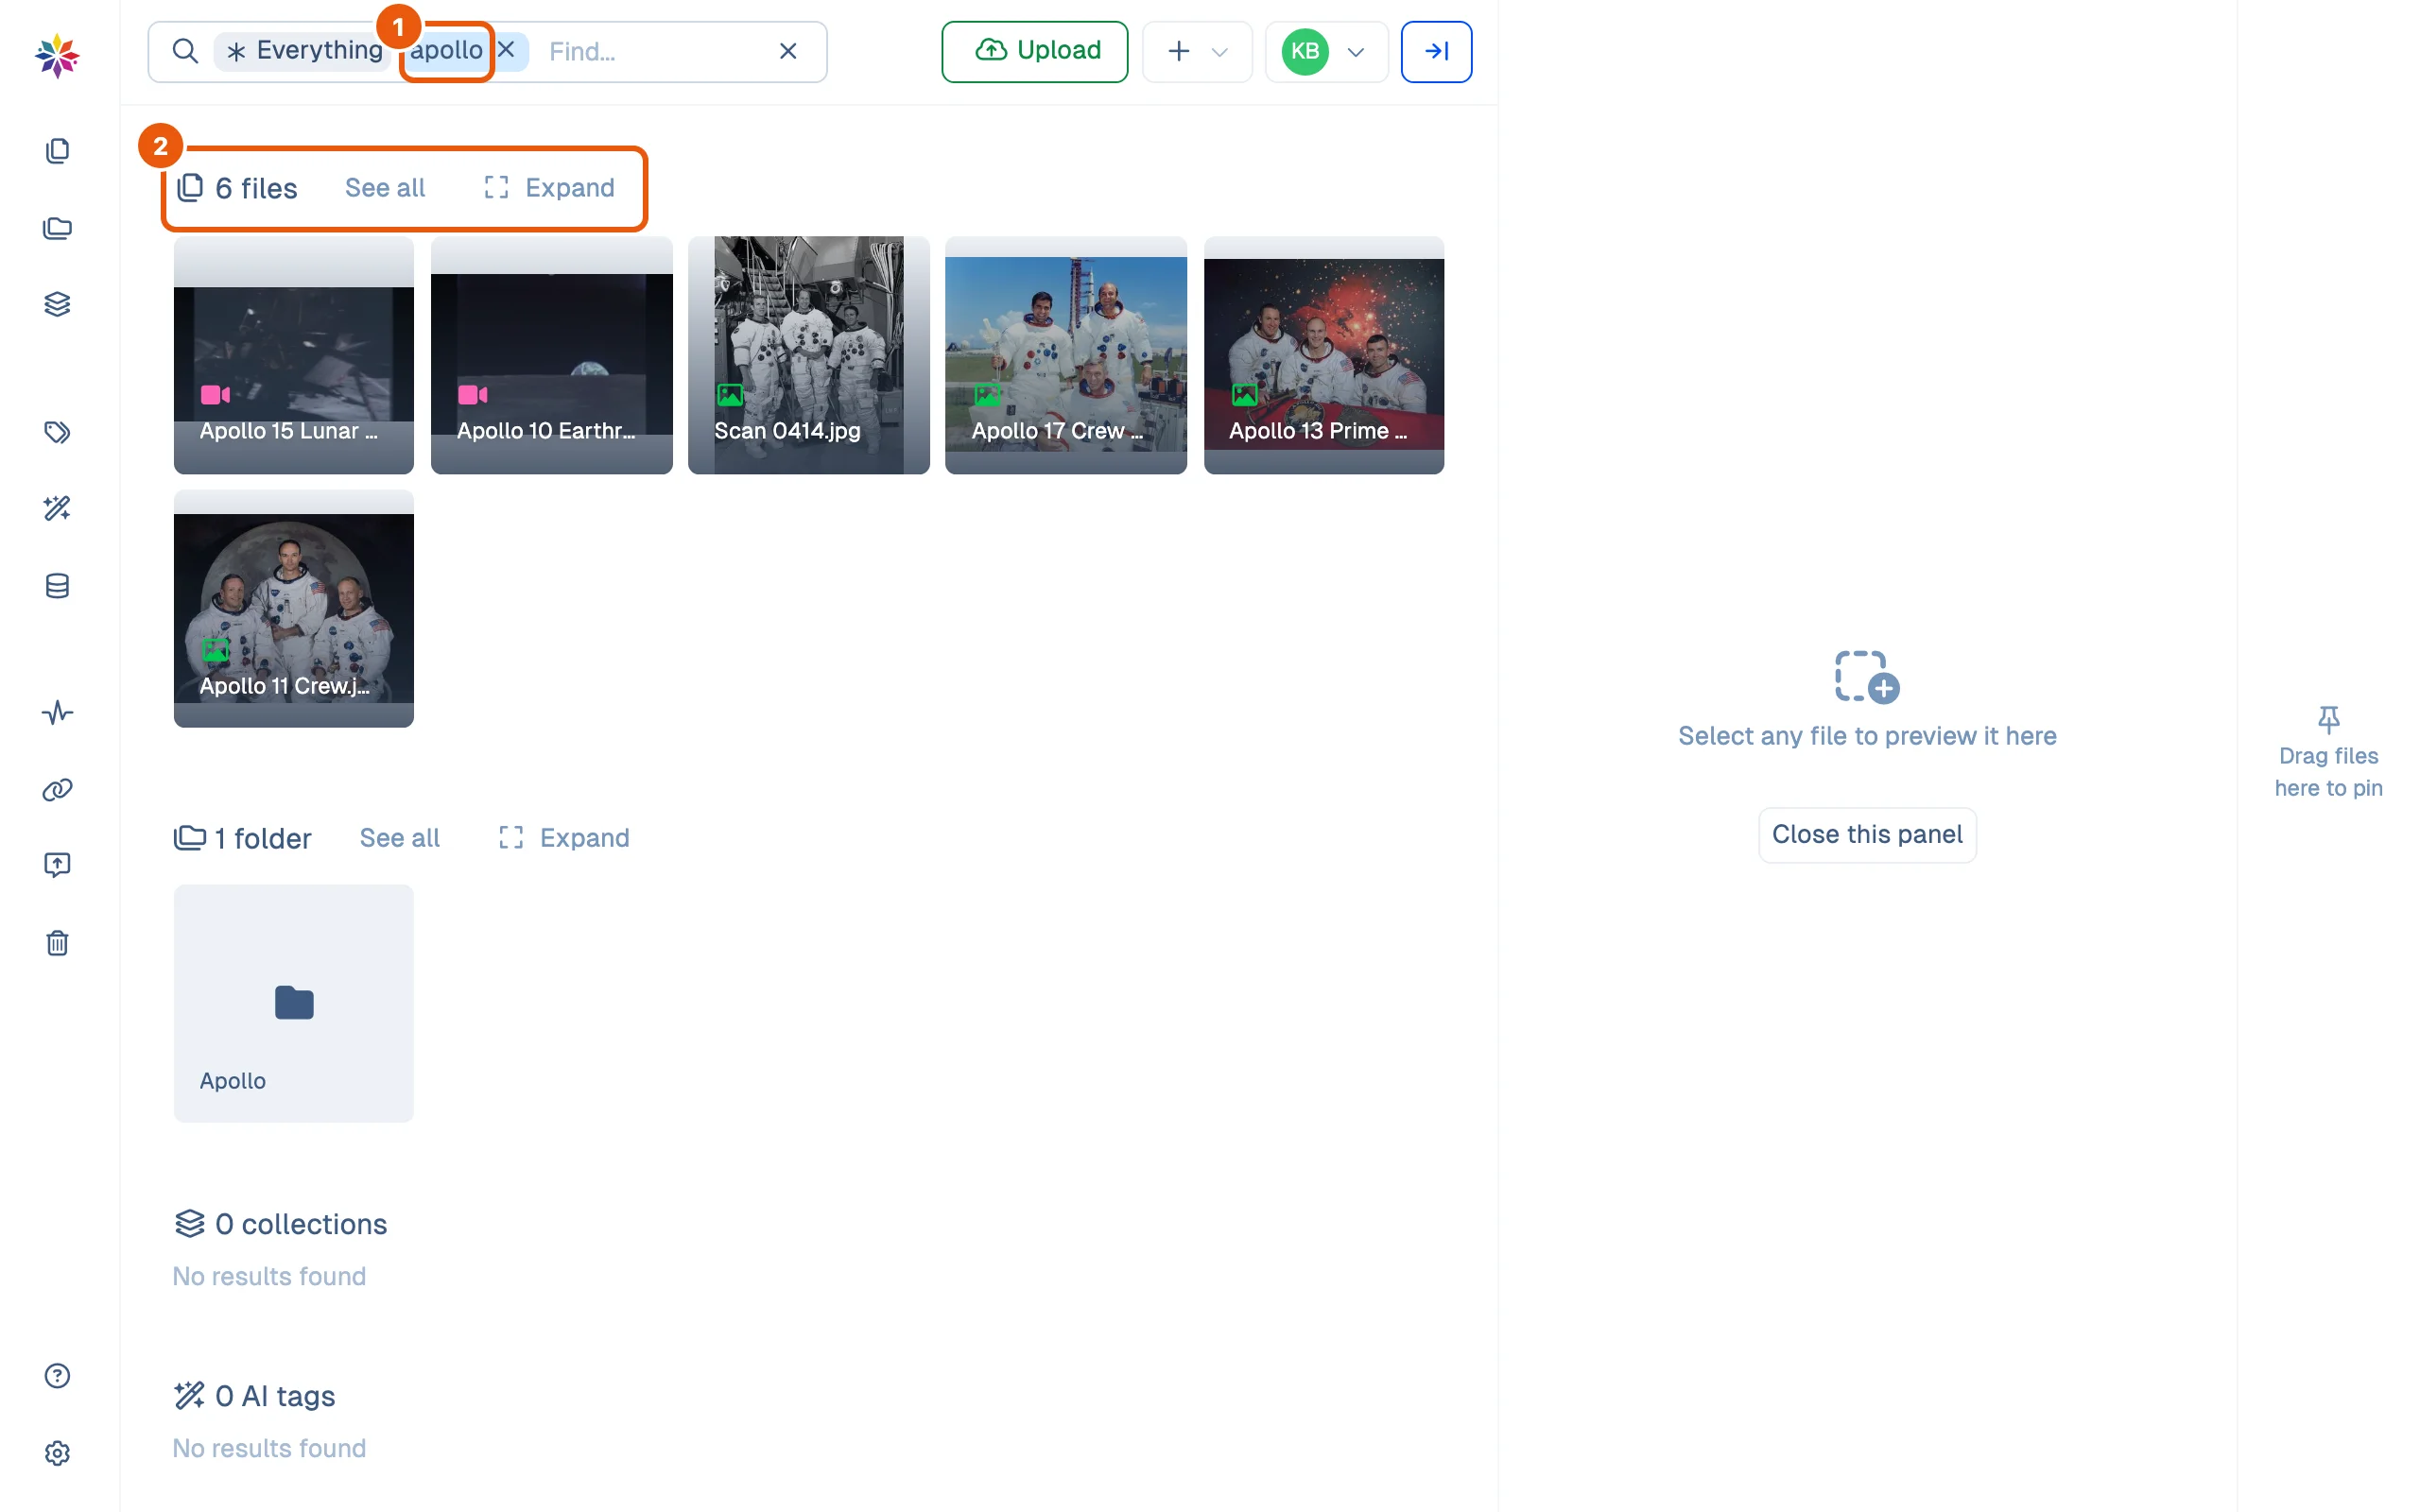Open the settings gear icon

tap(57, 1453)
